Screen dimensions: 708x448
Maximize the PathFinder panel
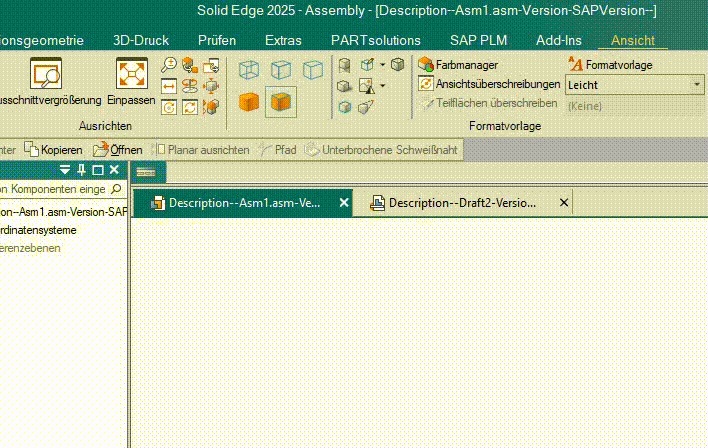pos(98,170)
